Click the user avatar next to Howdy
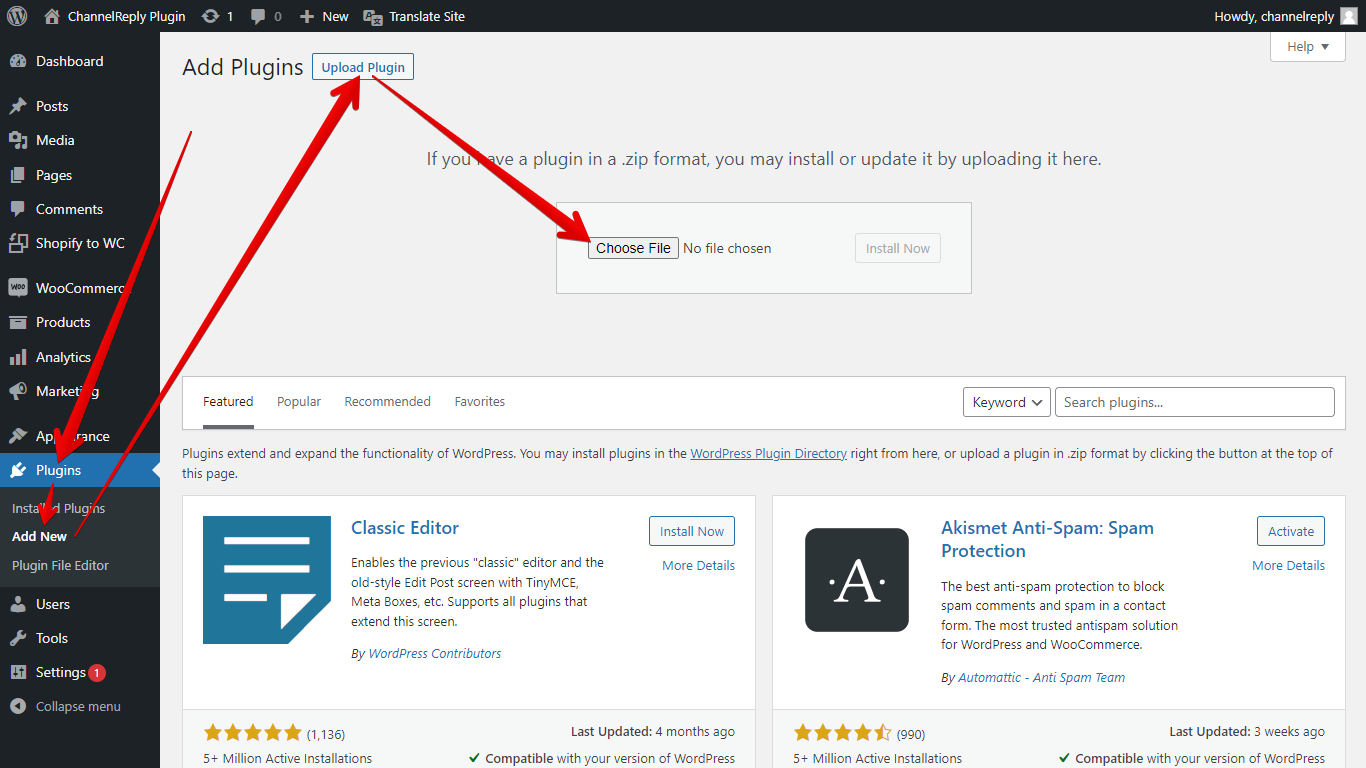 click(x=1349, y=16)
